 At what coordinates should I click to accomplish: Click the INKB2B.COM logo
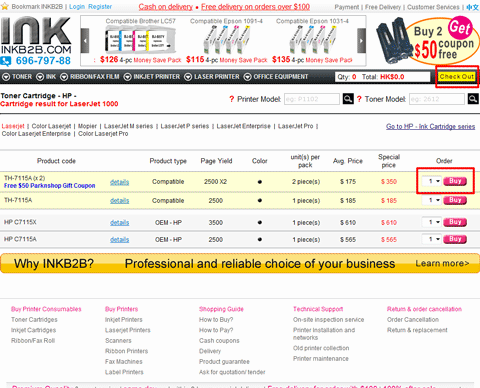tap(36, 35)
